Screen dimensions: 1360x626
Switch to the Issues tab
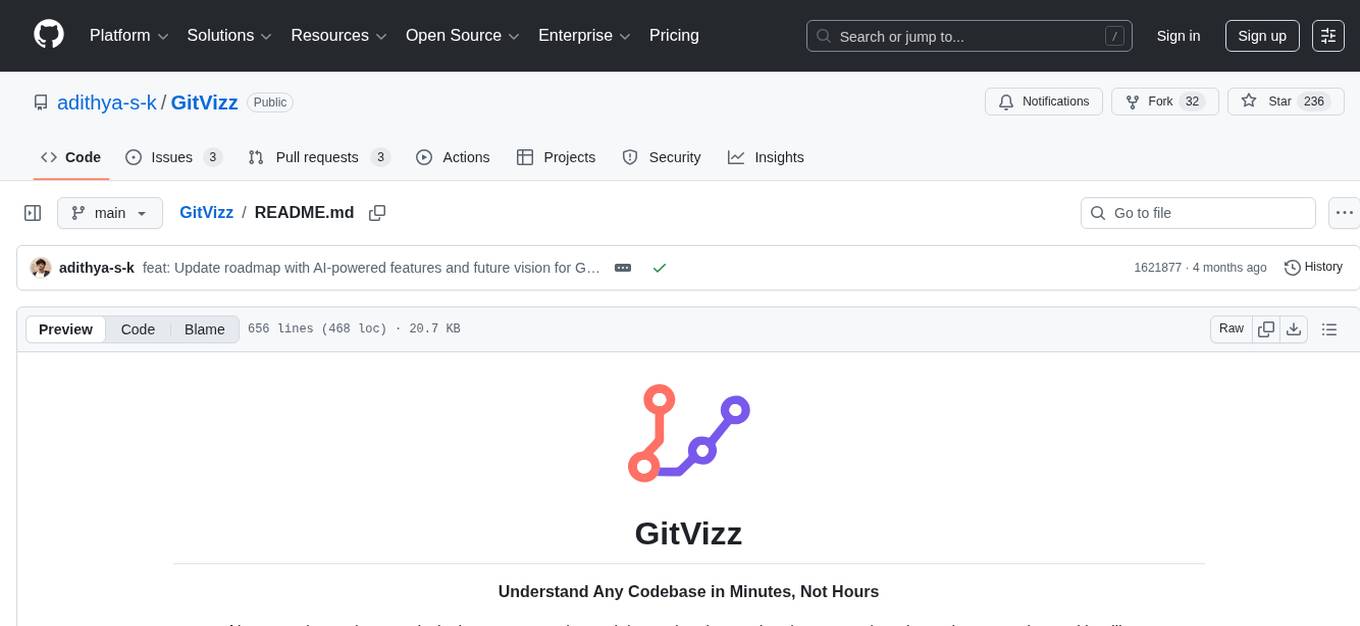tap(171, 157)
